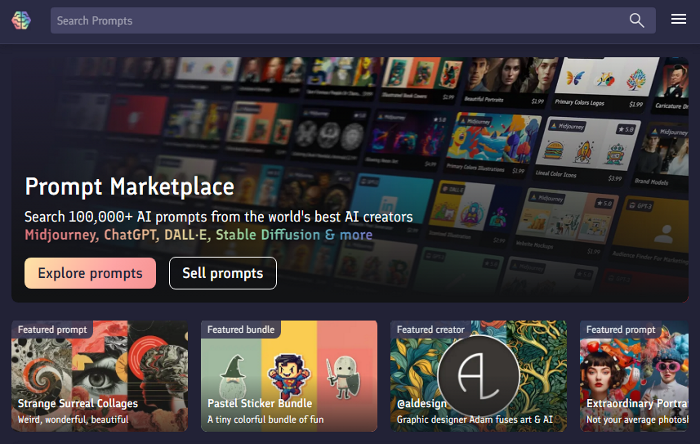Open the Strange Surreal Collages card
Screen dimensions: 700x444
100,376
